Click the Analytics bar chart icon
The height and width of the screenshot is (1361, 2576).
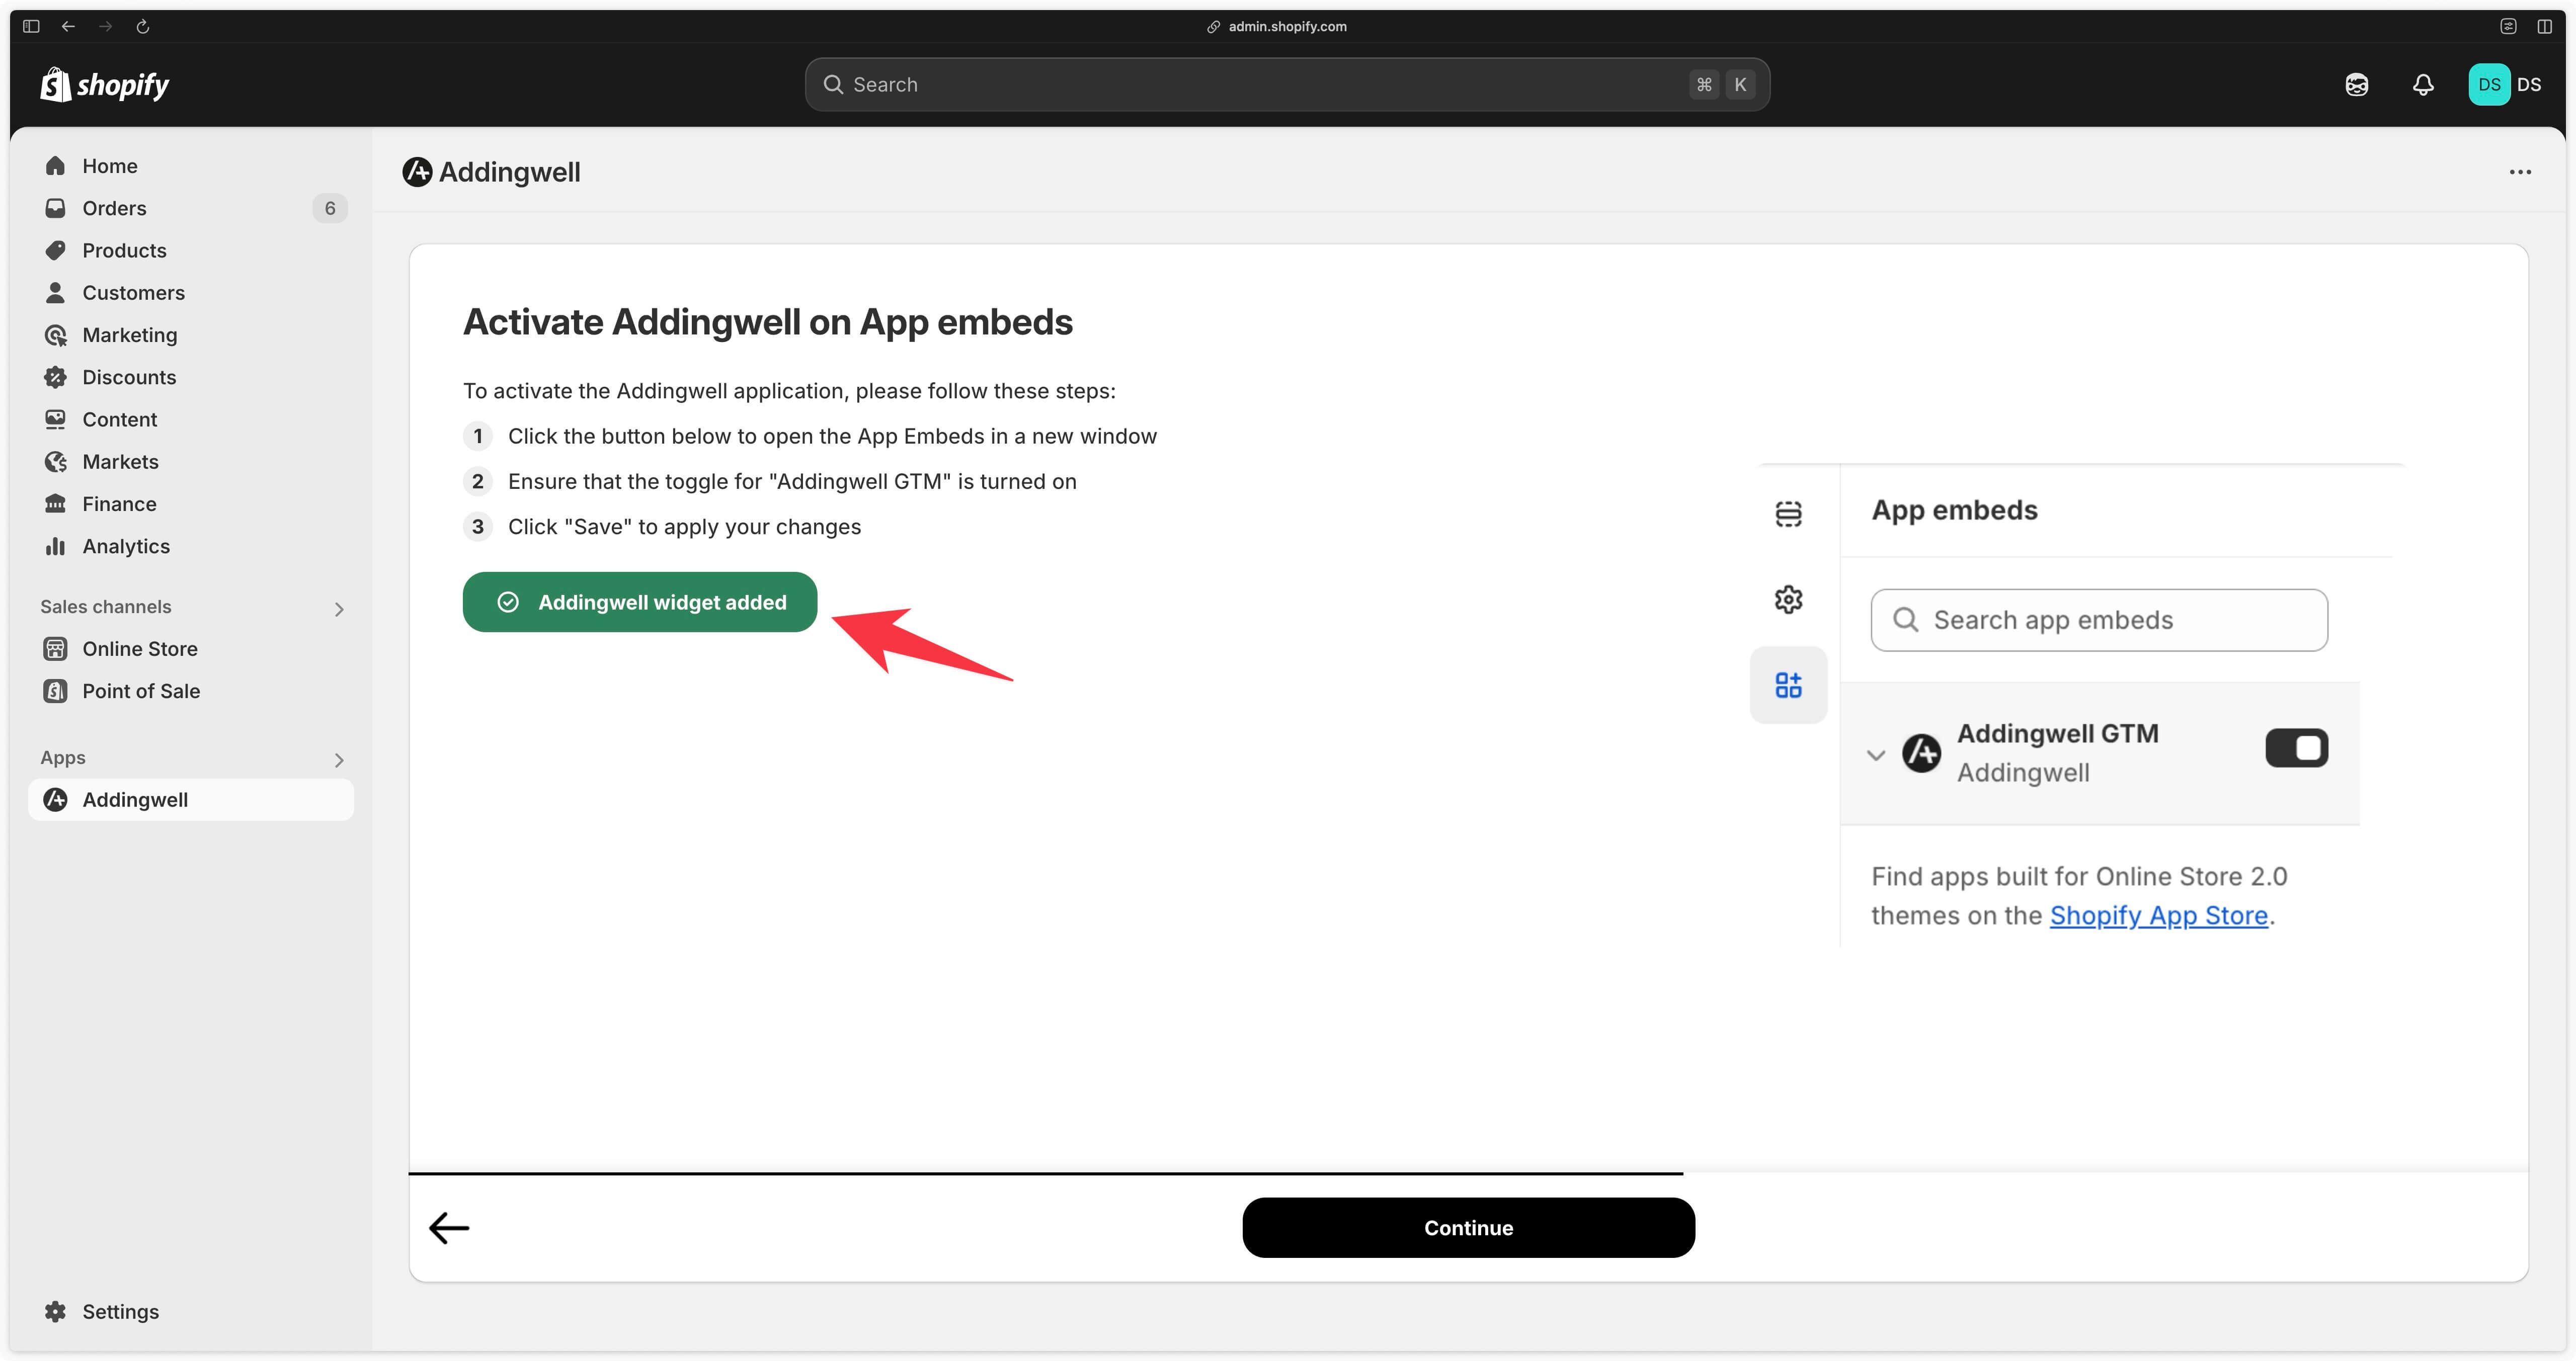pyautogui.click(x=55, y=546)
